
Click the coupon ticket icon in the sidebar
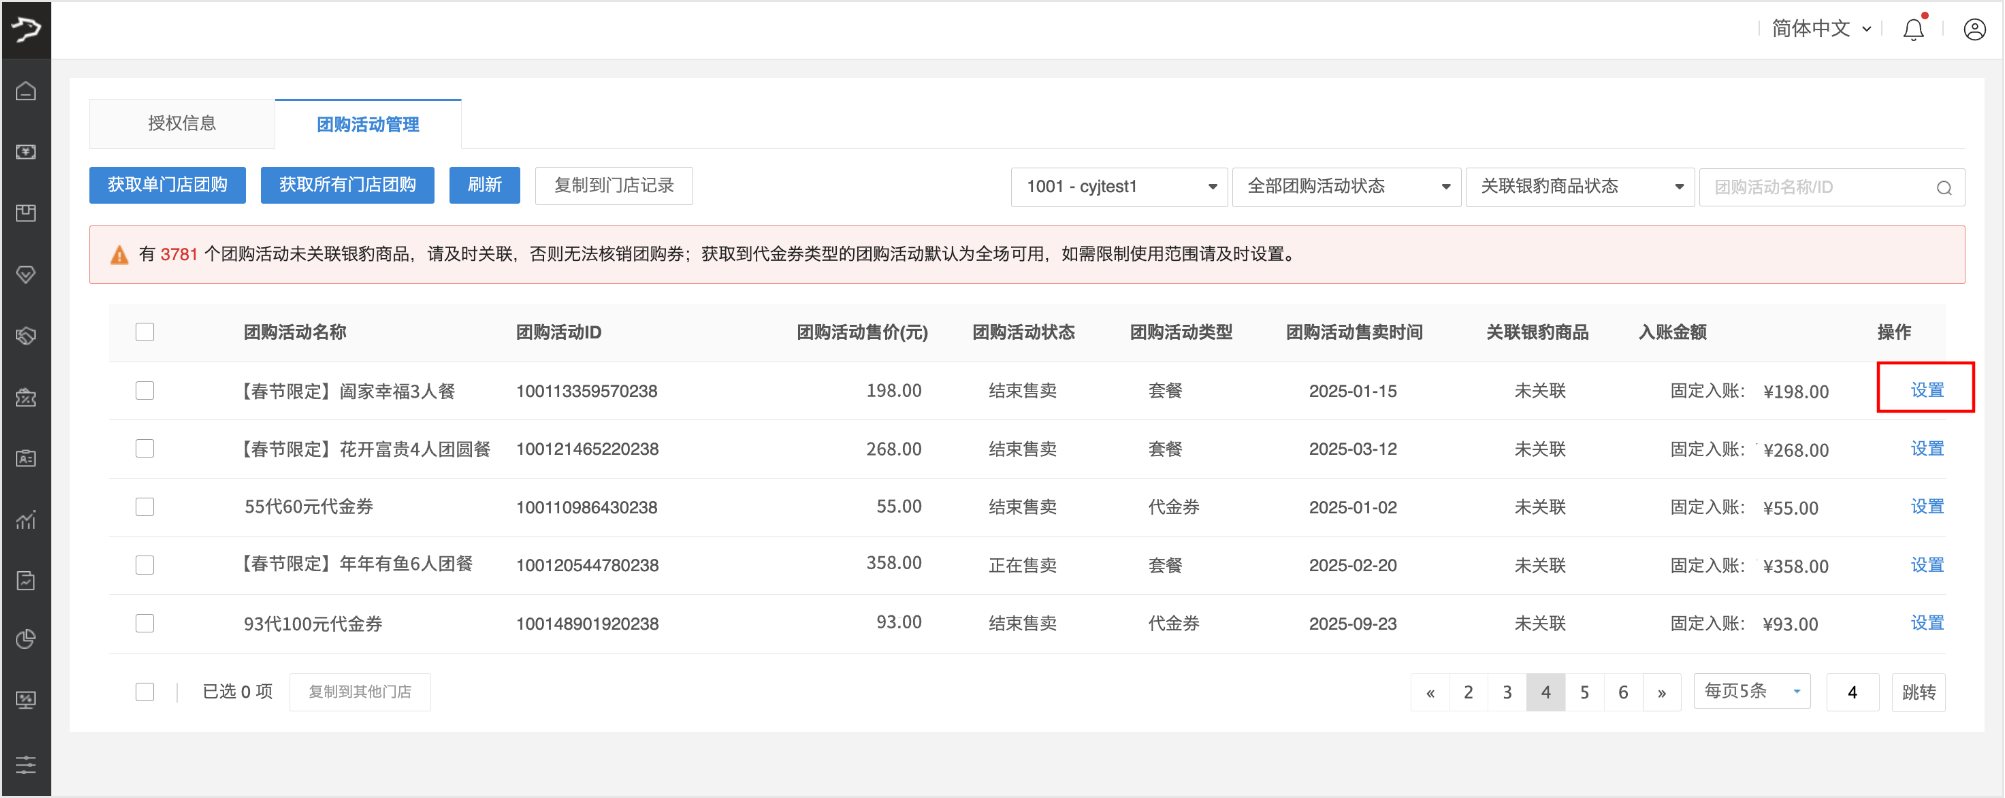pyautogui.click(x=26, y=397)
